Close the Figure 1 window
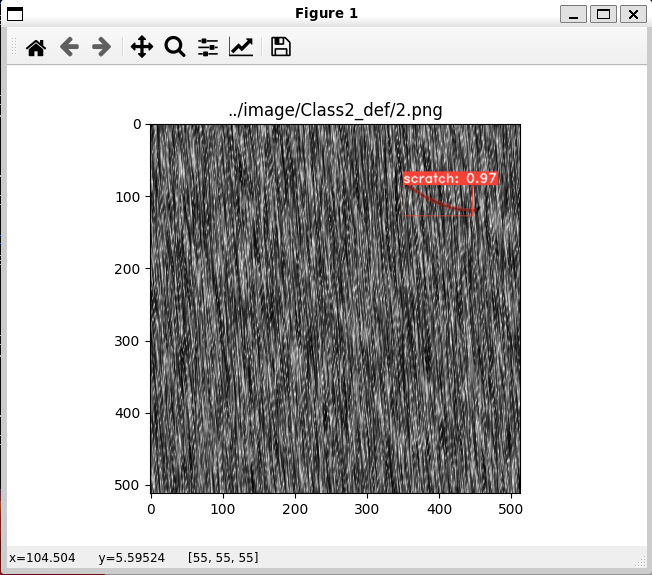This screenshot has width=652, height=575. tap(633, 14)
